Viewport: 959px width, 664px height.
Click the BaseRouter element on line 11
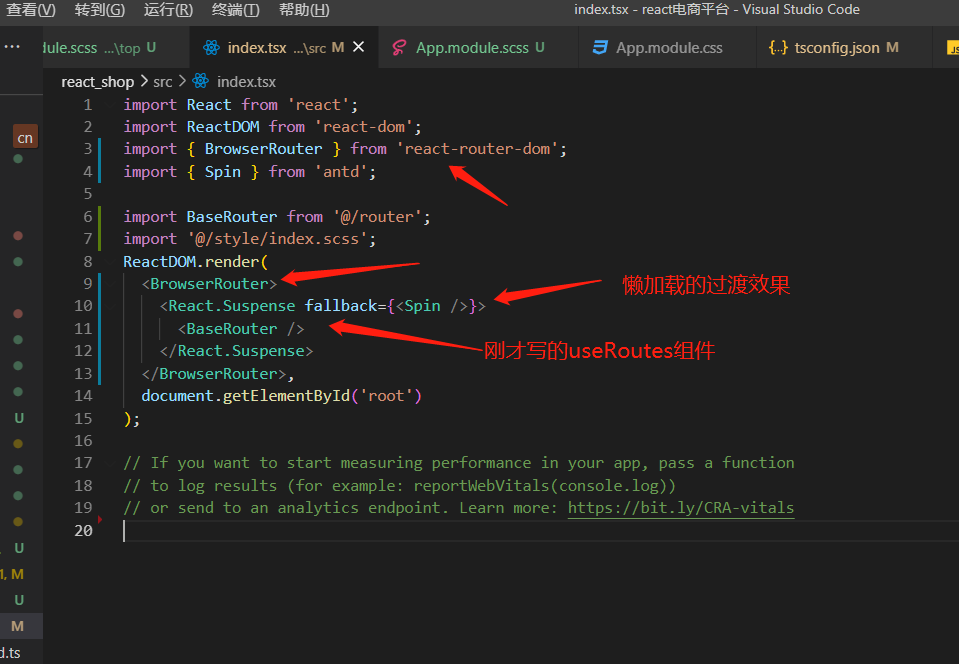pyautogui.click(x=241, y=329)
